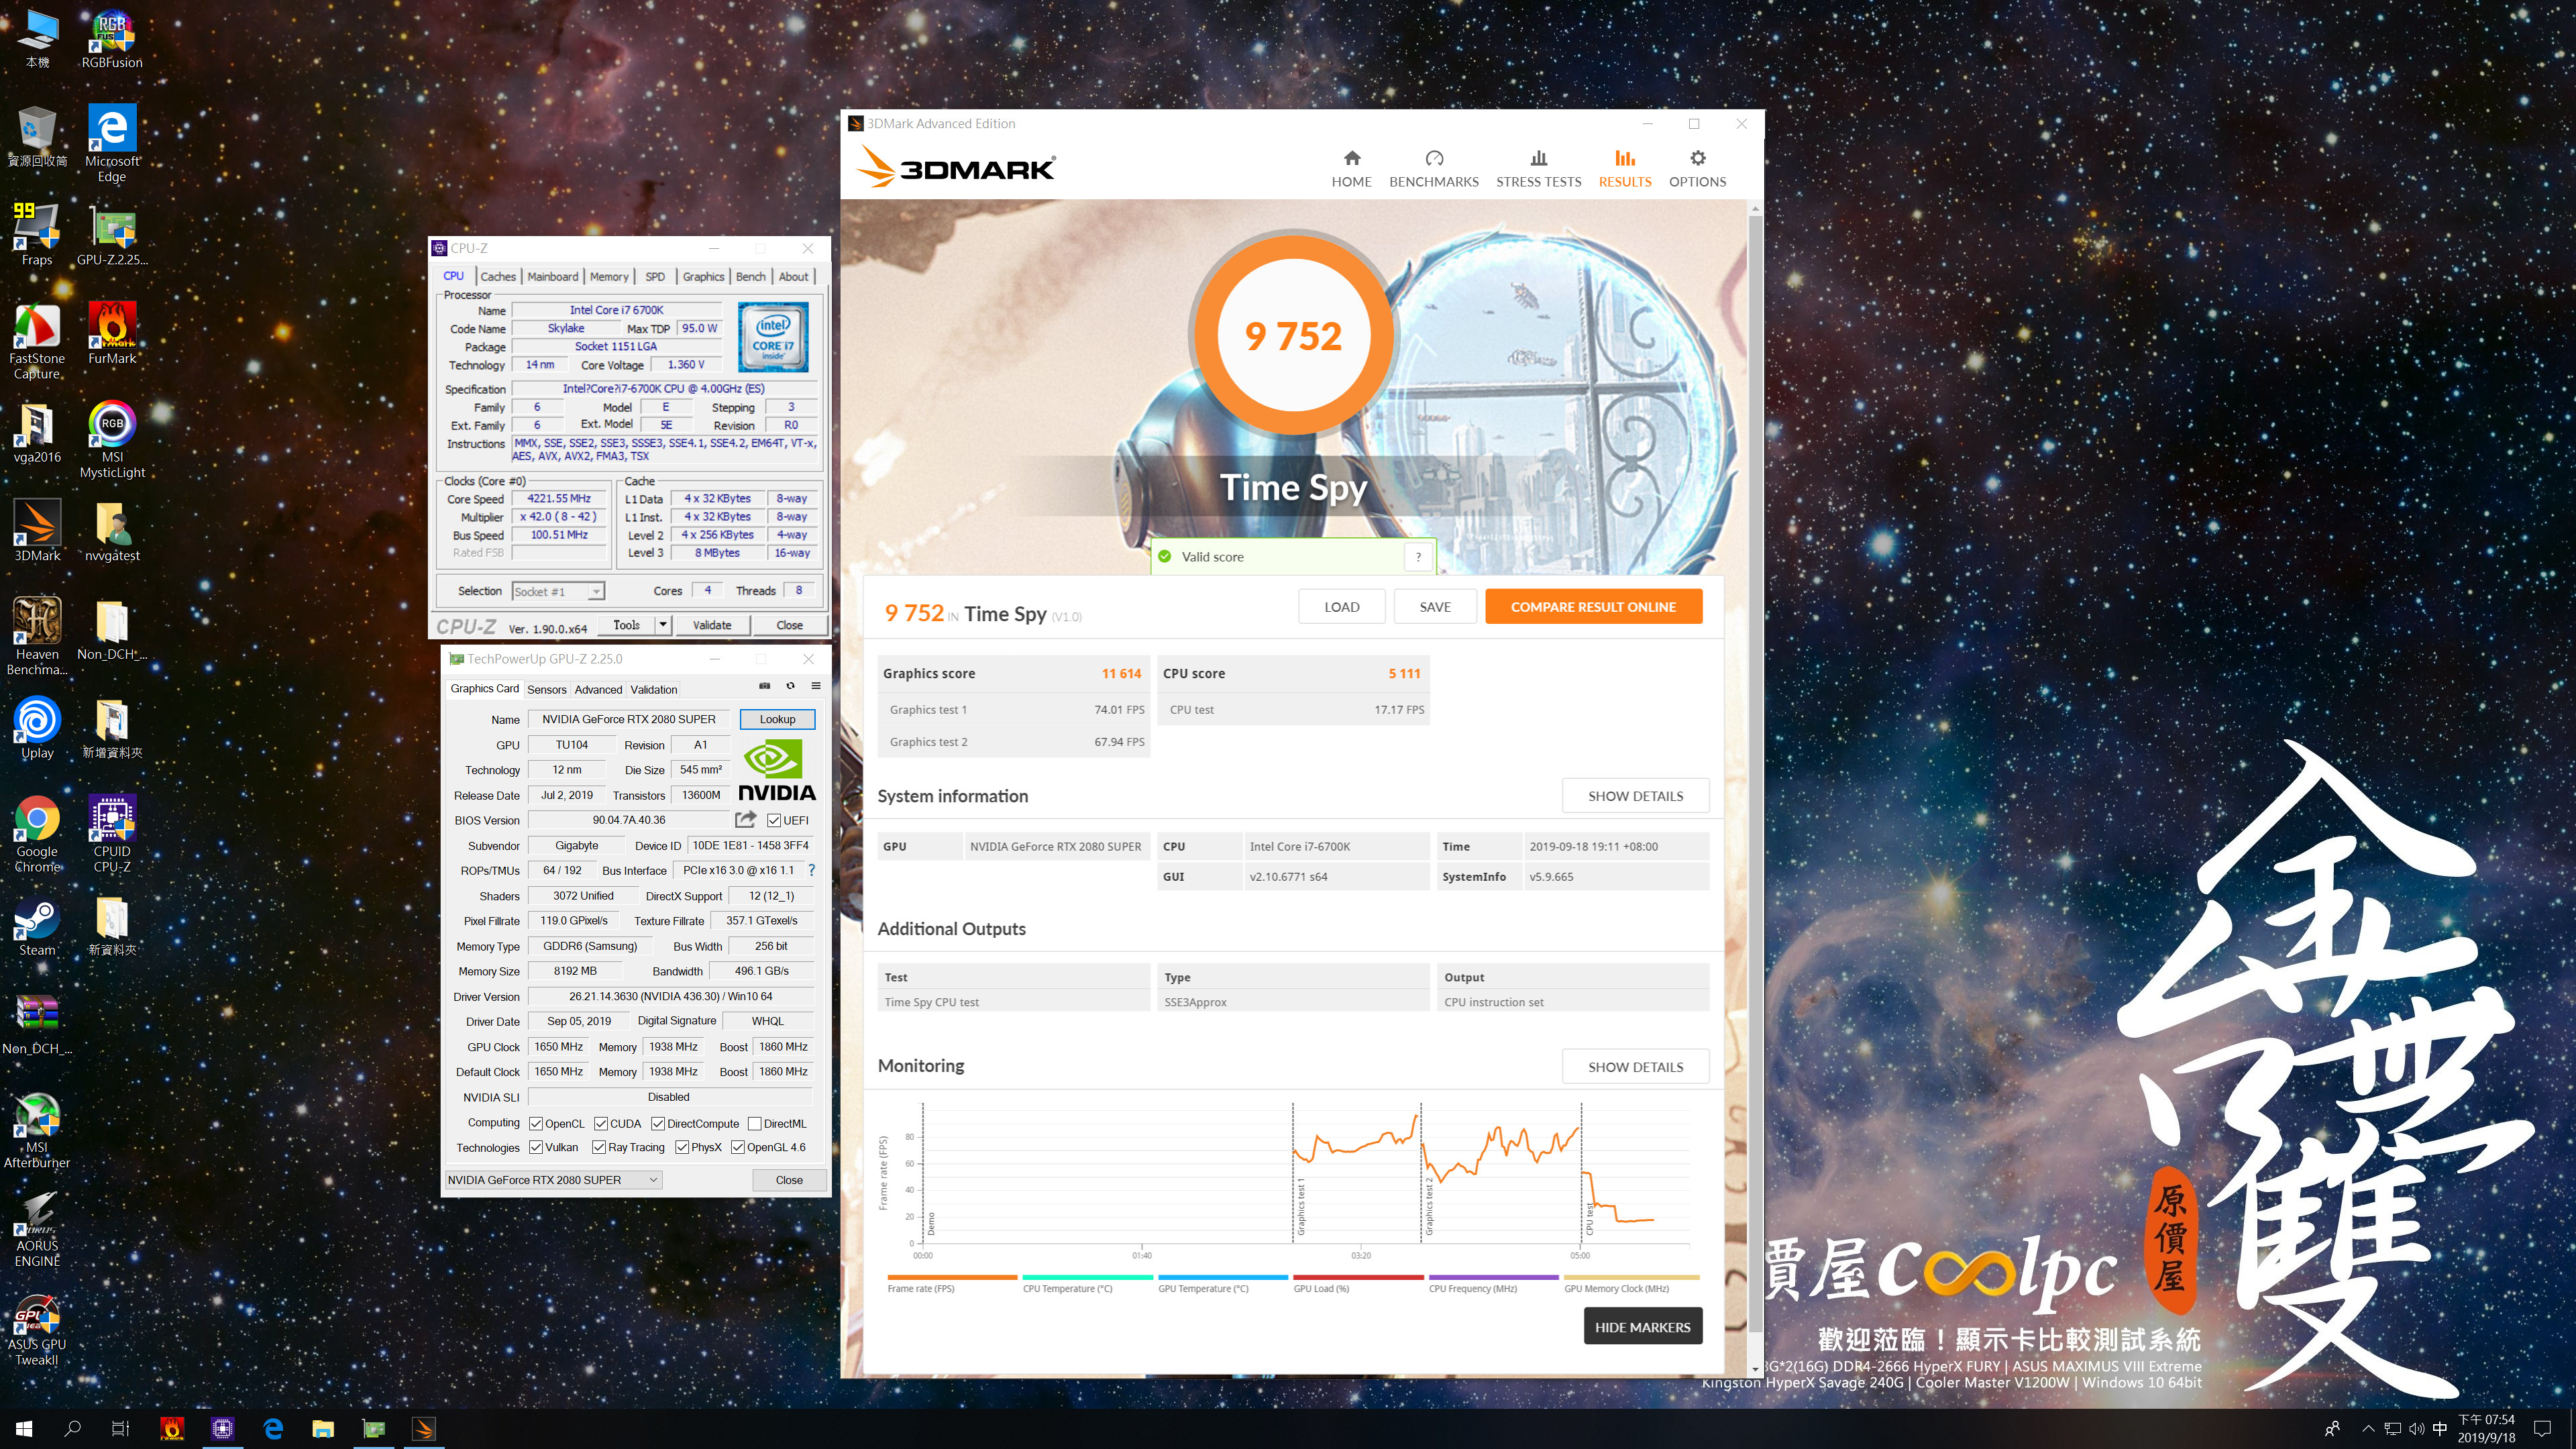Open Google Chrome desktop icon
This screenshot has height=1449, width=2576.
click(x=37, y=834)
